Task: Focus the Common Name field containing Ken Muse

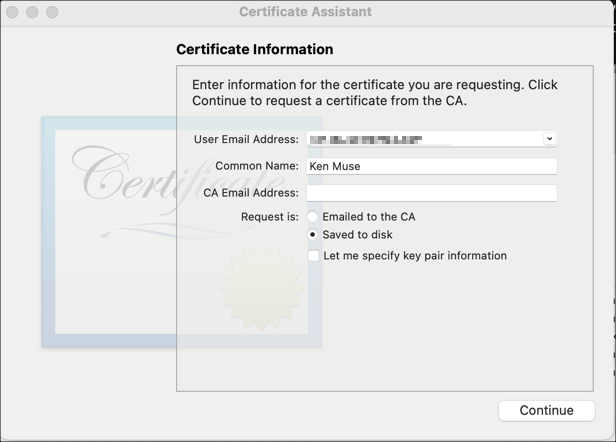Action: (431, 166)
